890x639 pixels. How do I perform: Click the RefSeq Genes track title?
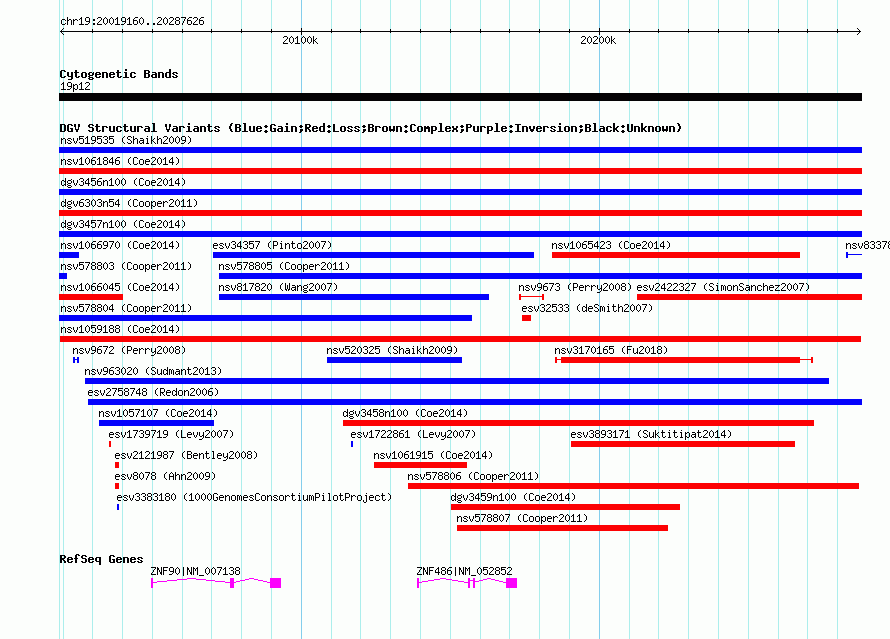click(101, 559)
